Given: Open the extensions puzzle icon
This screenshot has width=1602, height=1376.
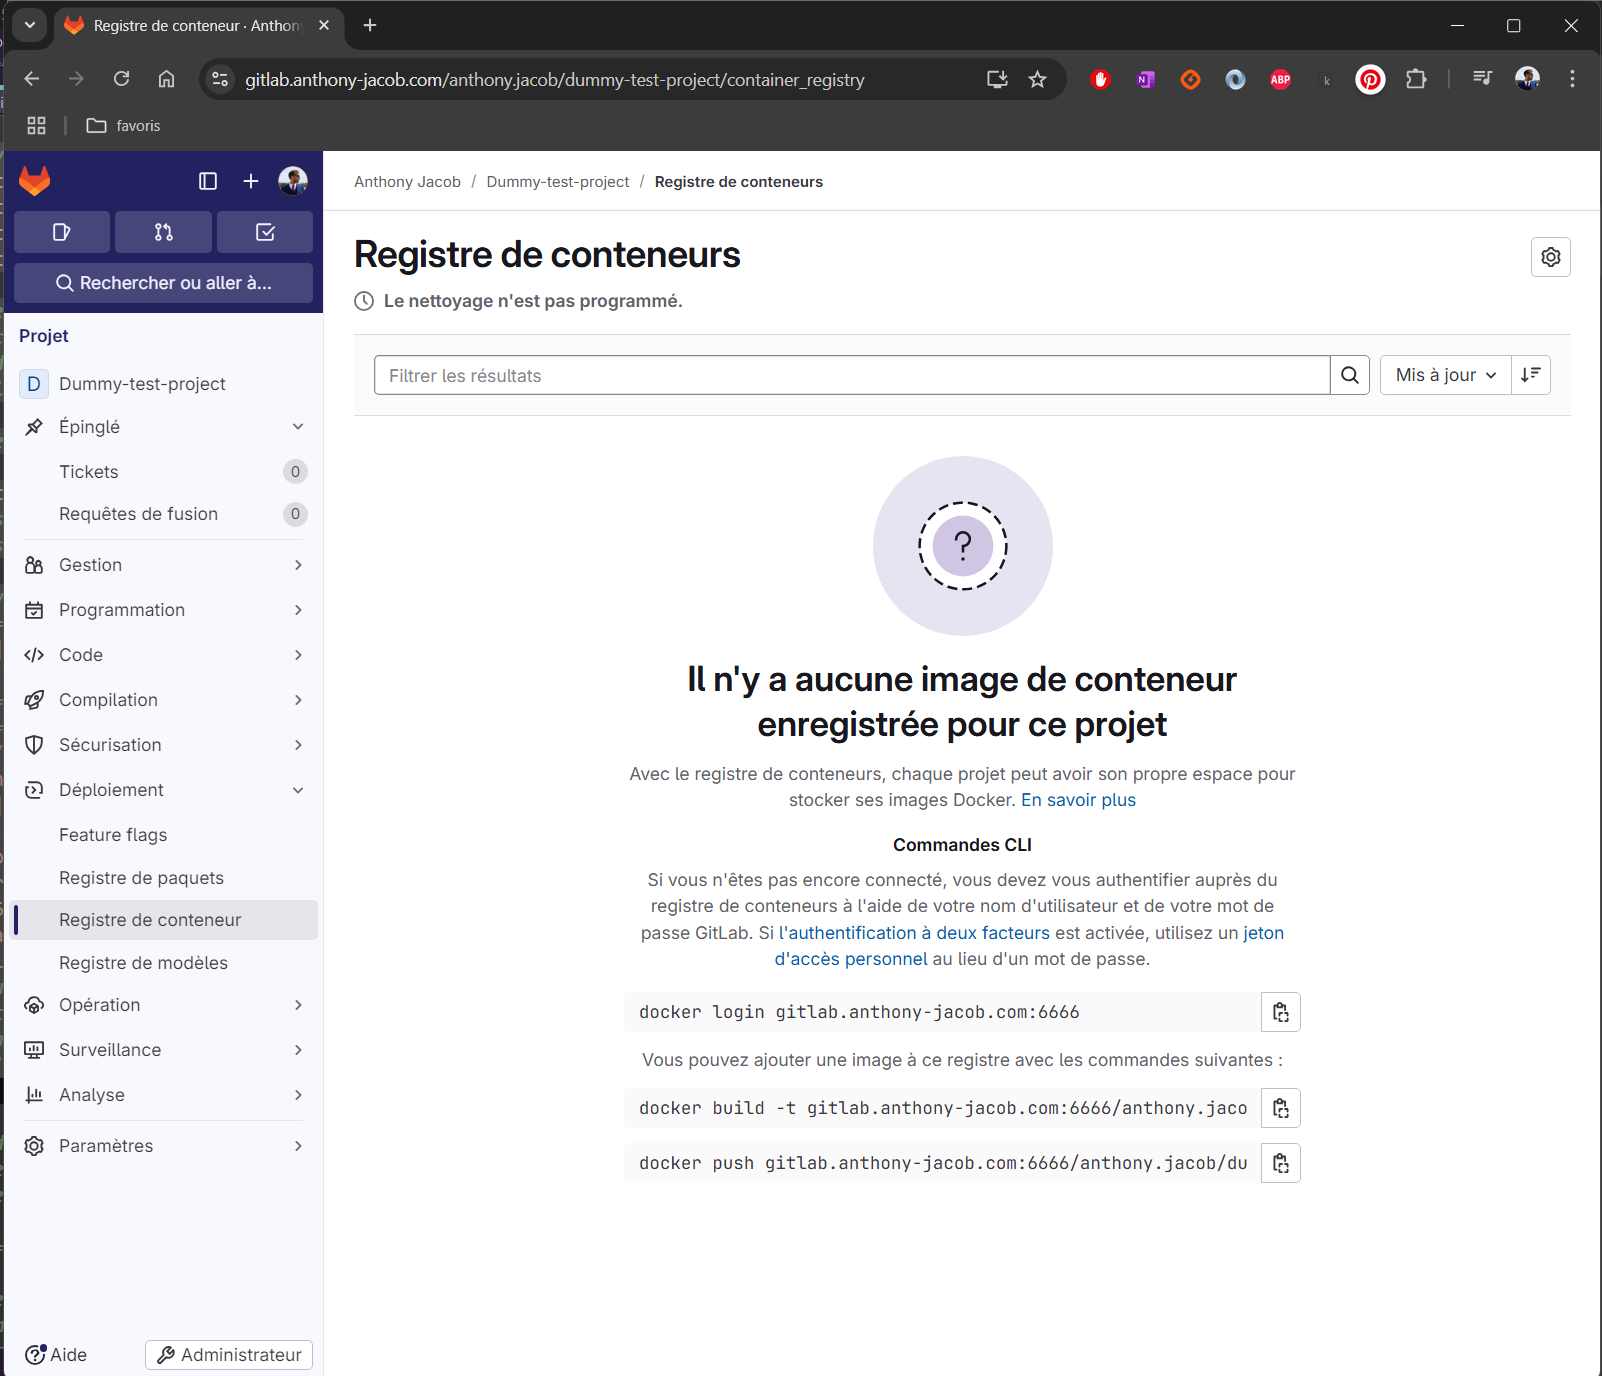Looking at the screenshot, I should tap(1416, 79).
